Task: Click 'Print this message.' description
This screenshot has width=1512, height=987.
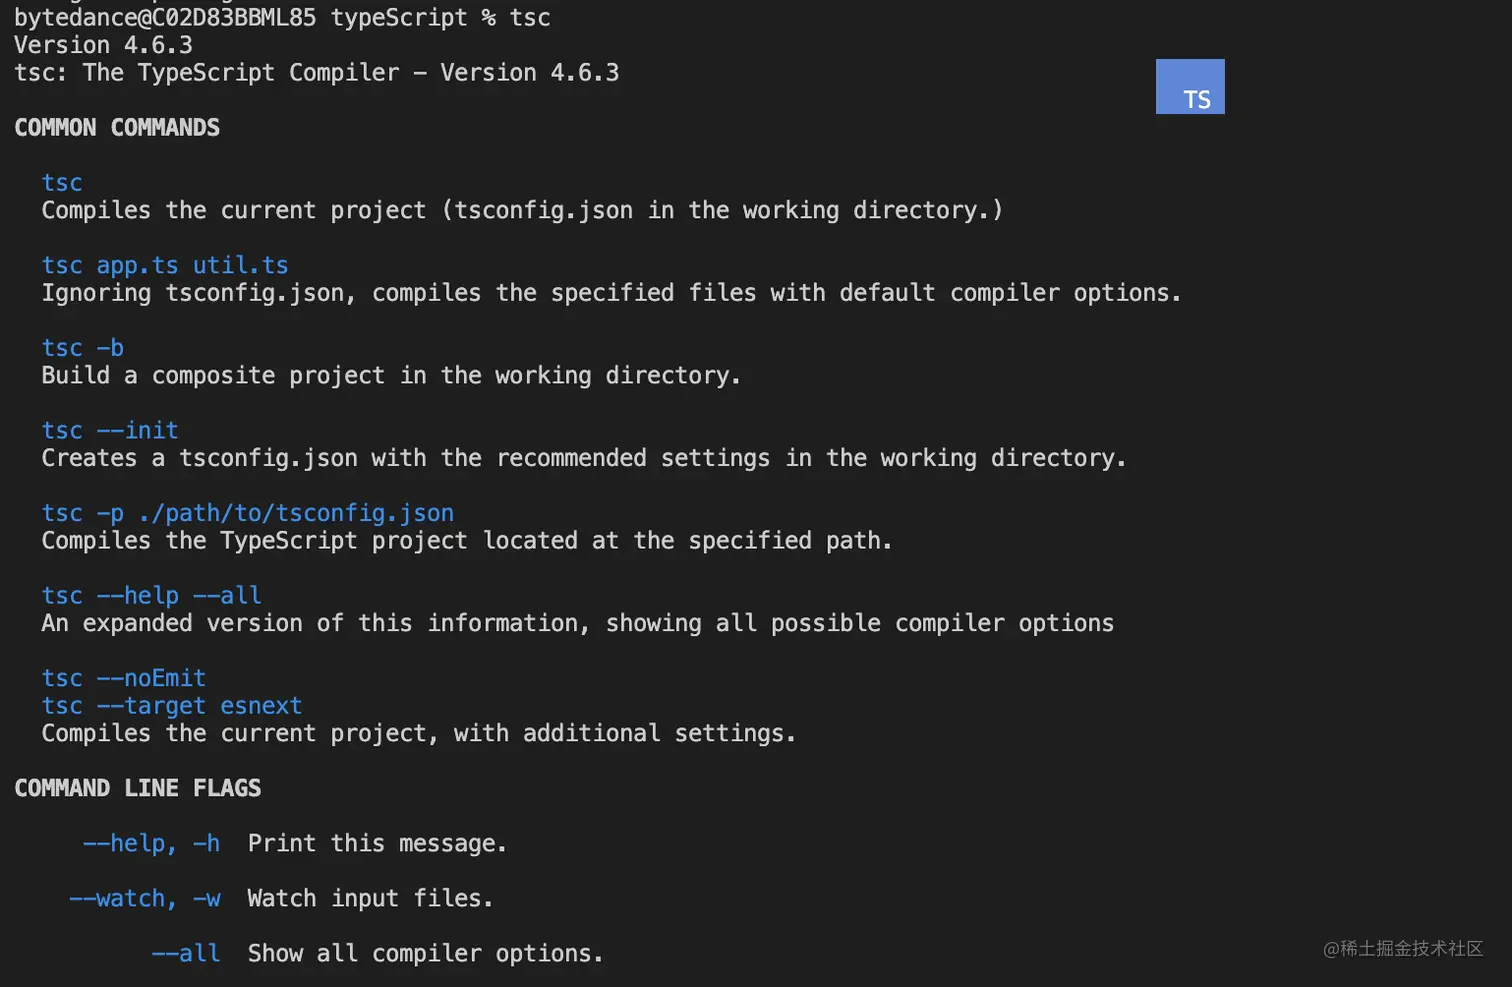Action: pyautogui.click(x=377, y=843)
